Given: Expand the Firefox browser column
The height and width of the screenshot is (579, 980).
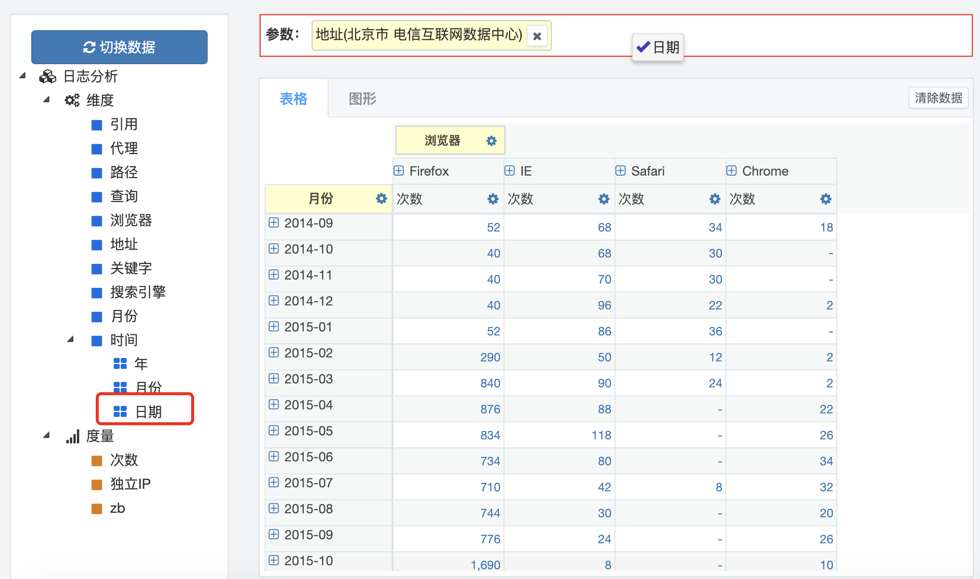Looking at the screenshot, I should (x=399, y=171).
